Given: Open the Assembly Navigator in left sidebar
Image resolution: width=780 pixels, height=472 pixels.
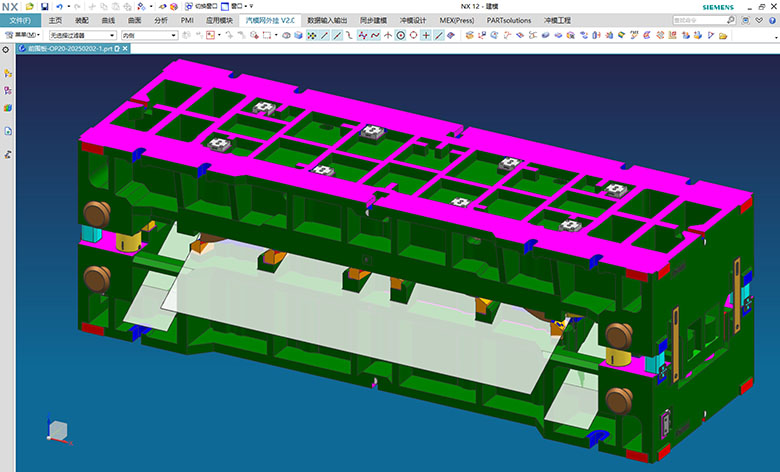Looking at the screenshot, I should [8, 74].
